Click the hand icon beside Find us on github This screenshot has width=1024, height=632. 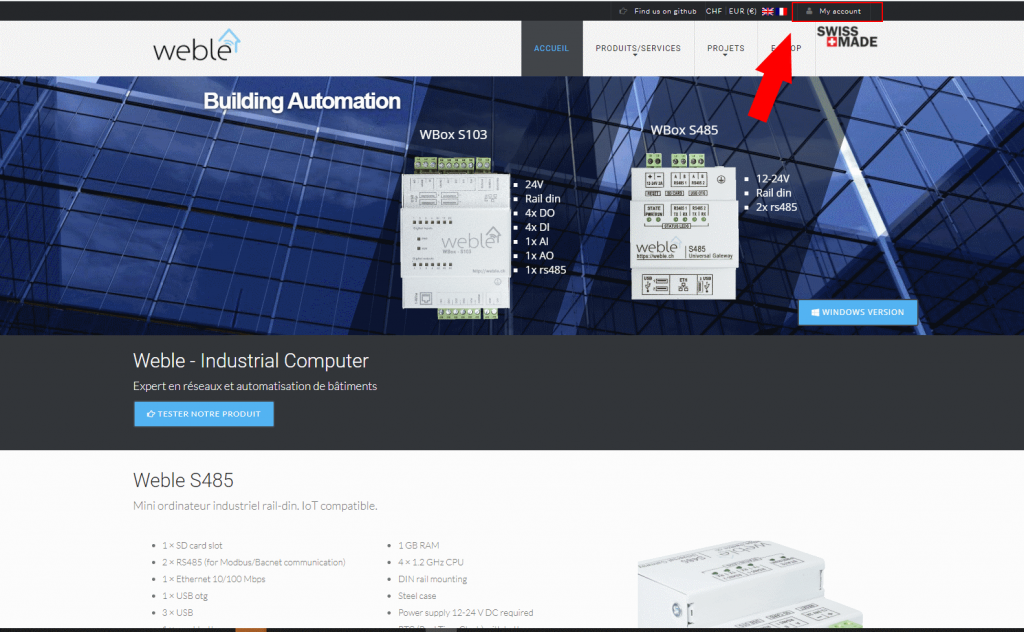[x=623, y=11]
